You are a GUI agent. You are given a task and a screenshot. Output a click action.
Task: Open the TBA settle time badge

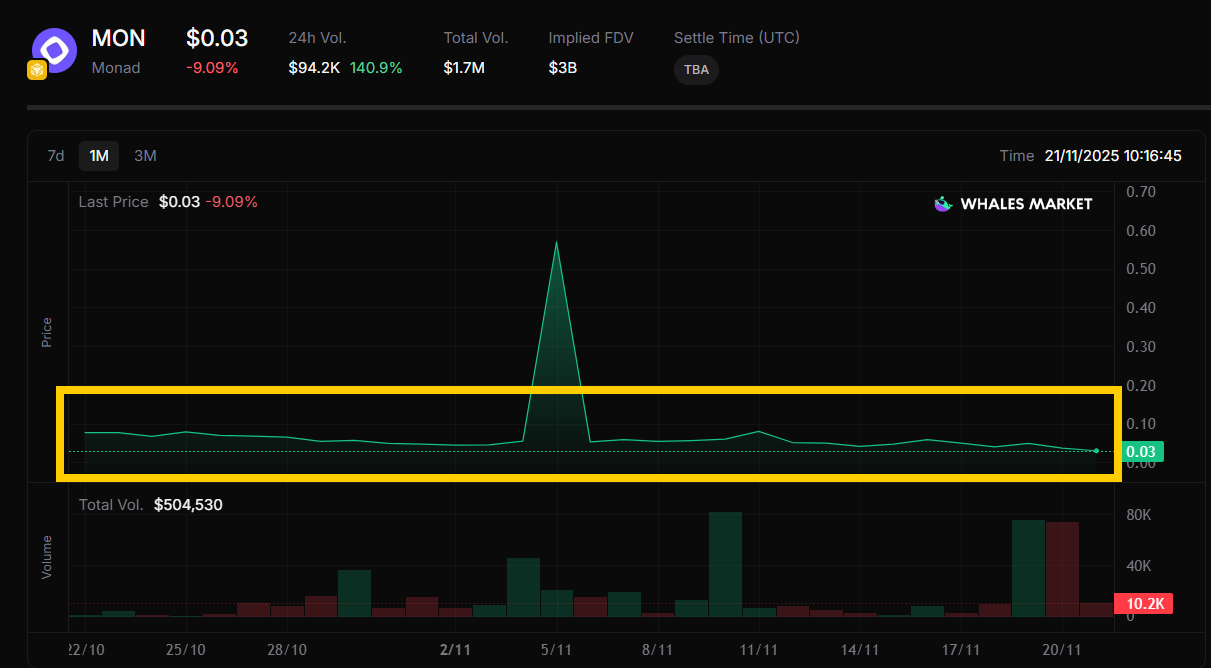click(696, 70)
